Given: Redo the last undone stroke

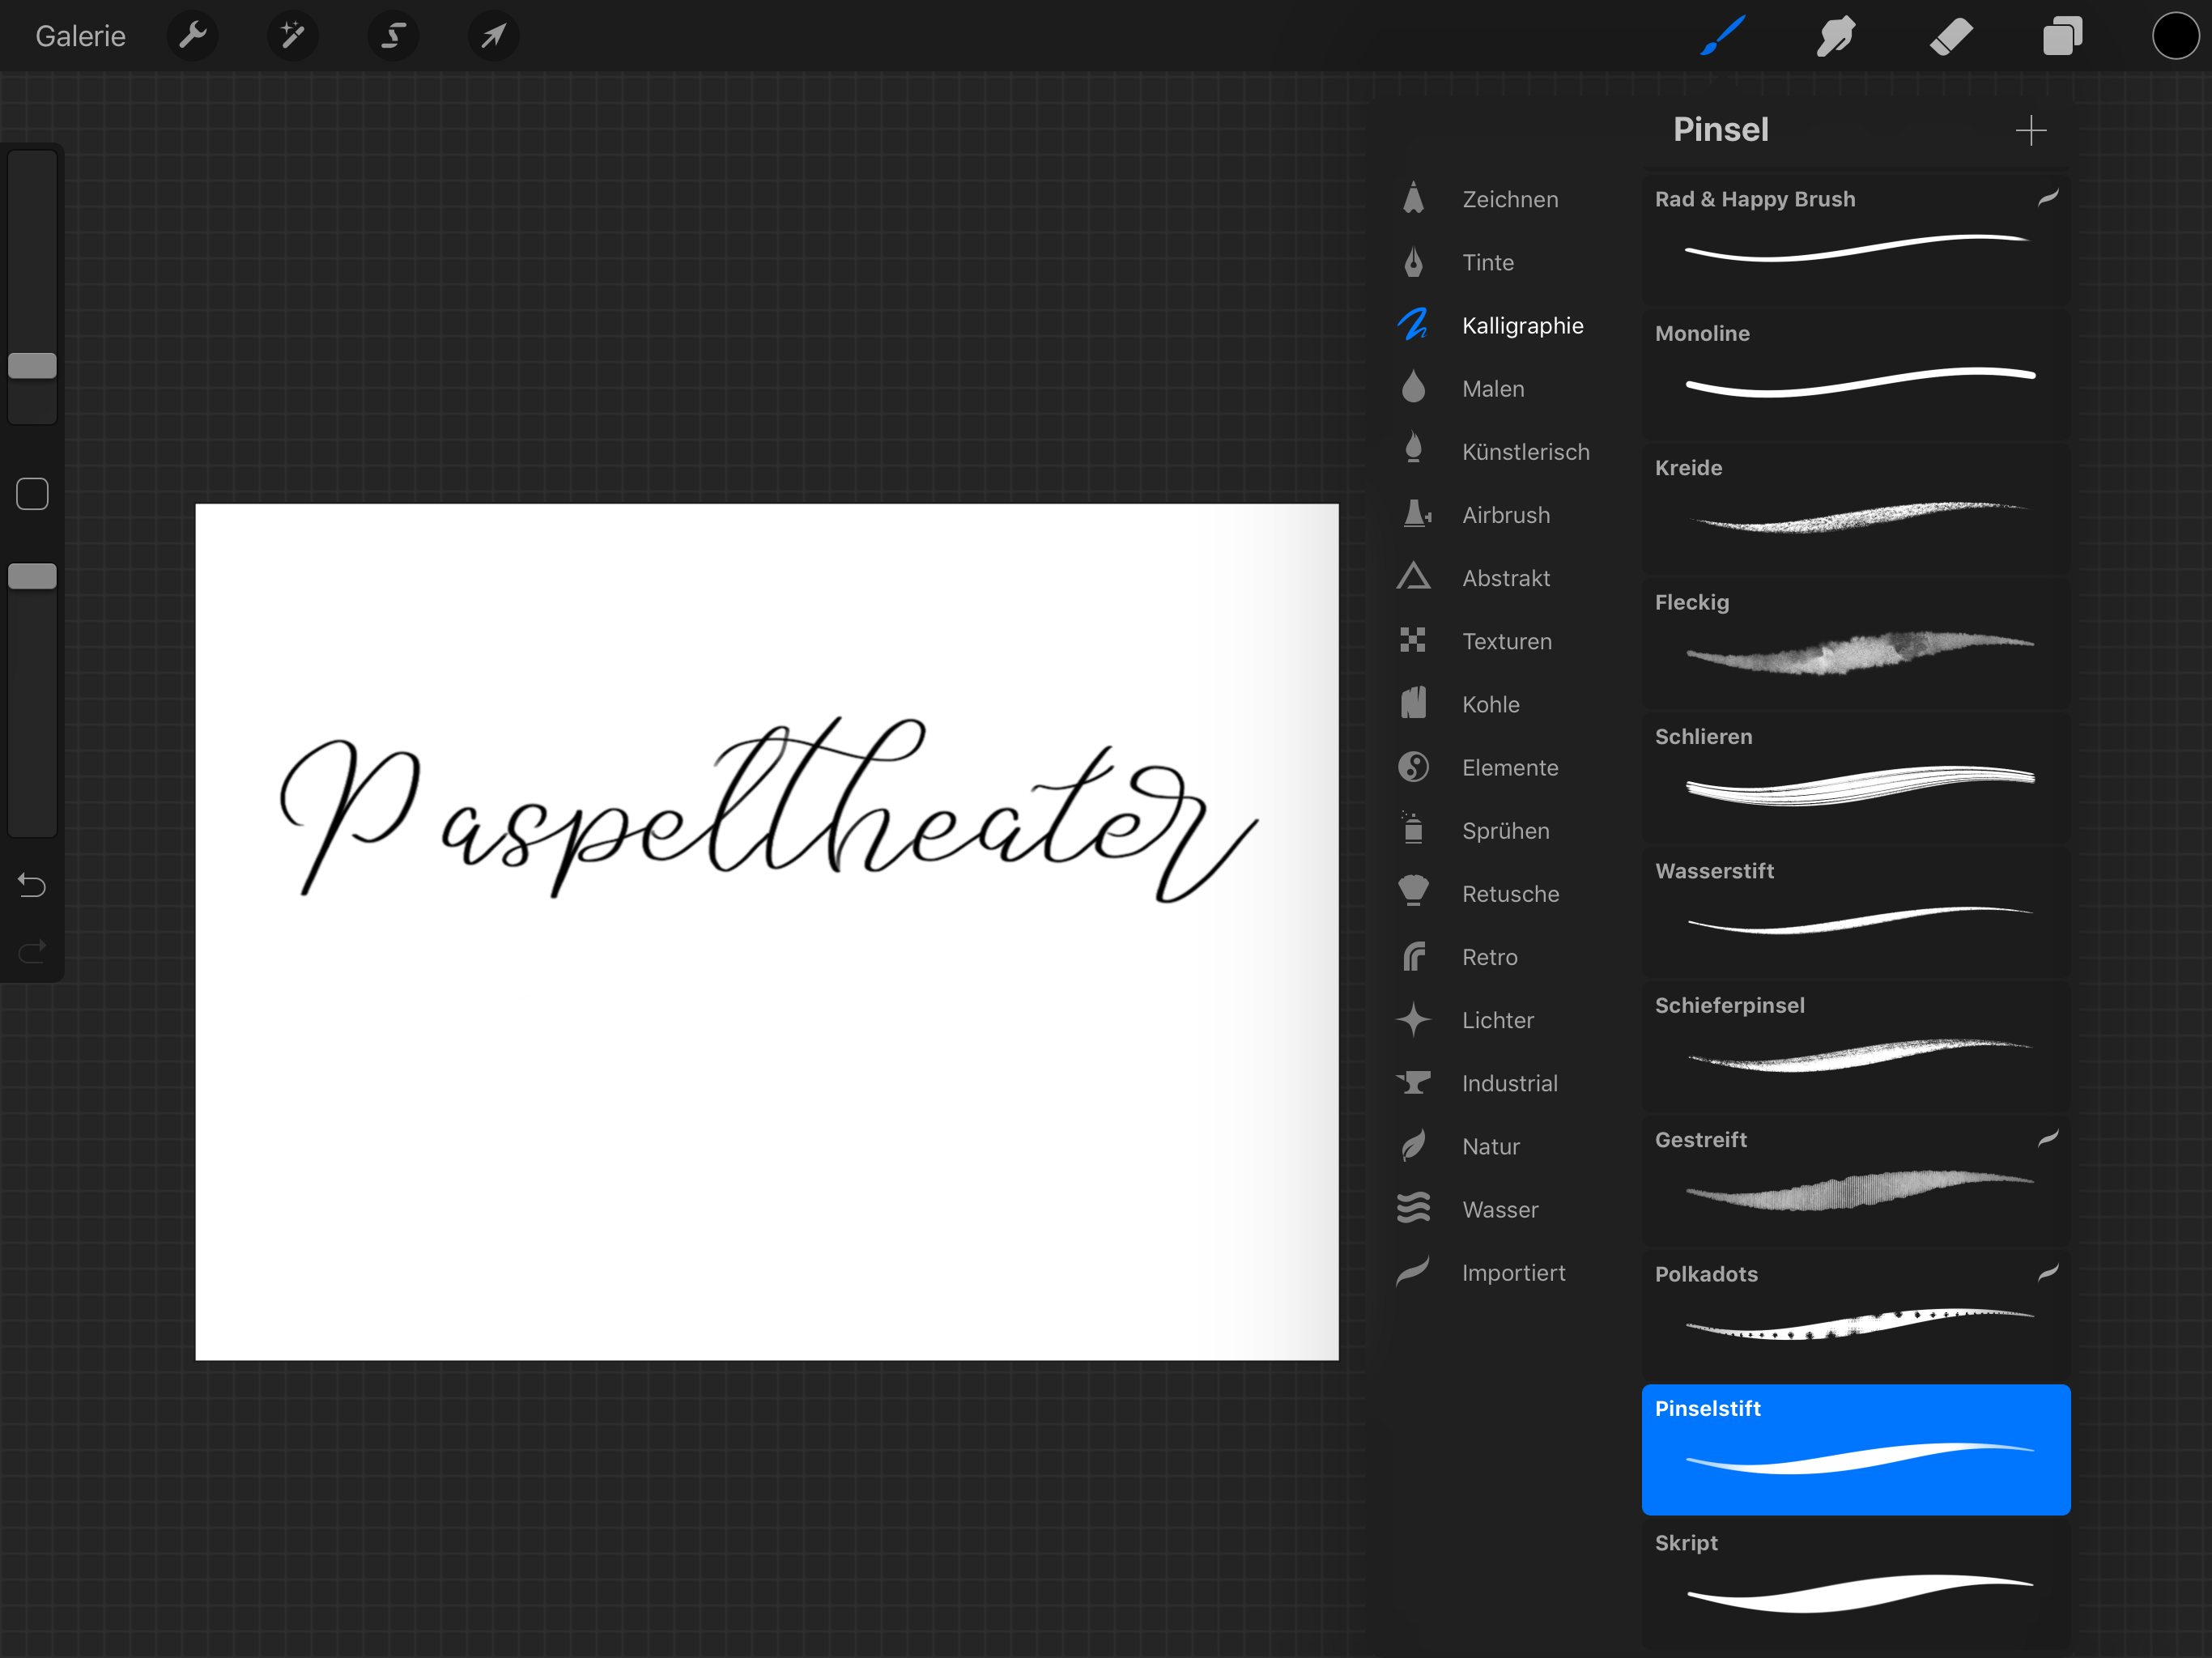Looking at the screenshot, I should coord(32,950).
